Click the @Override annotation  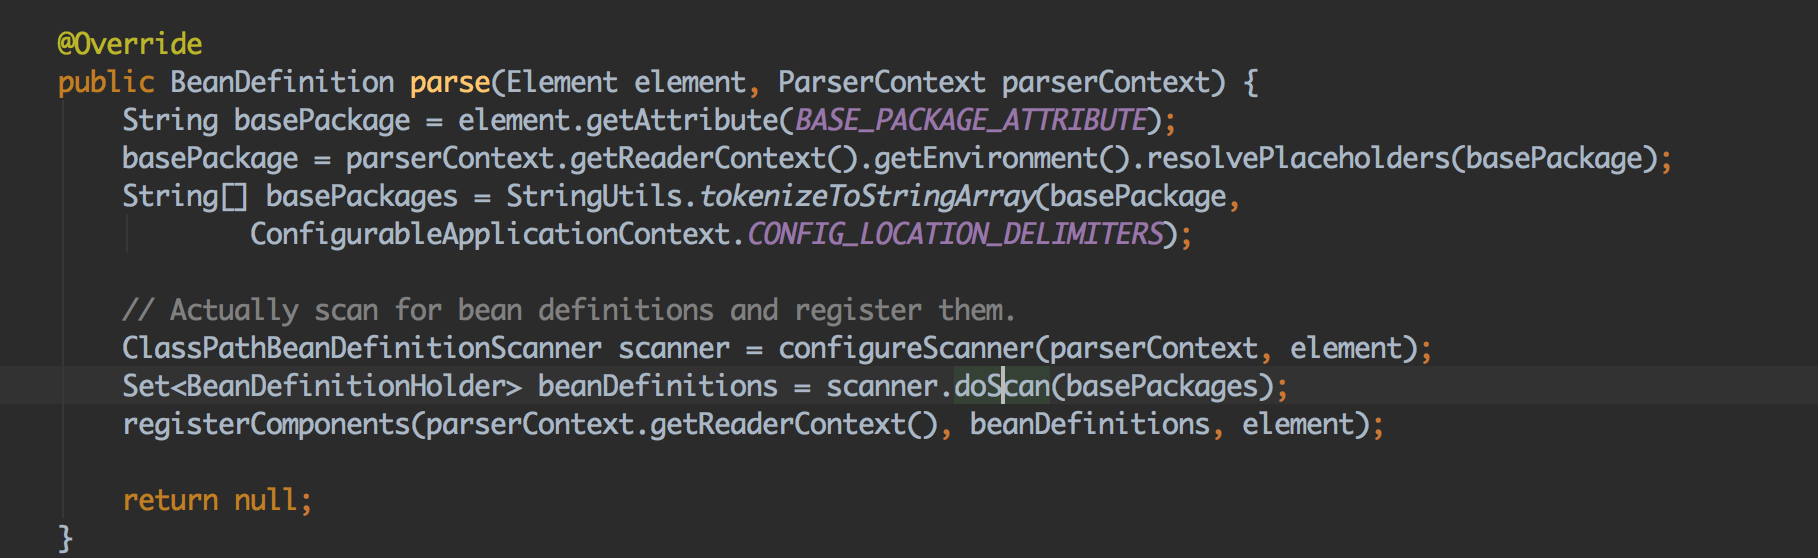[130, 44]
